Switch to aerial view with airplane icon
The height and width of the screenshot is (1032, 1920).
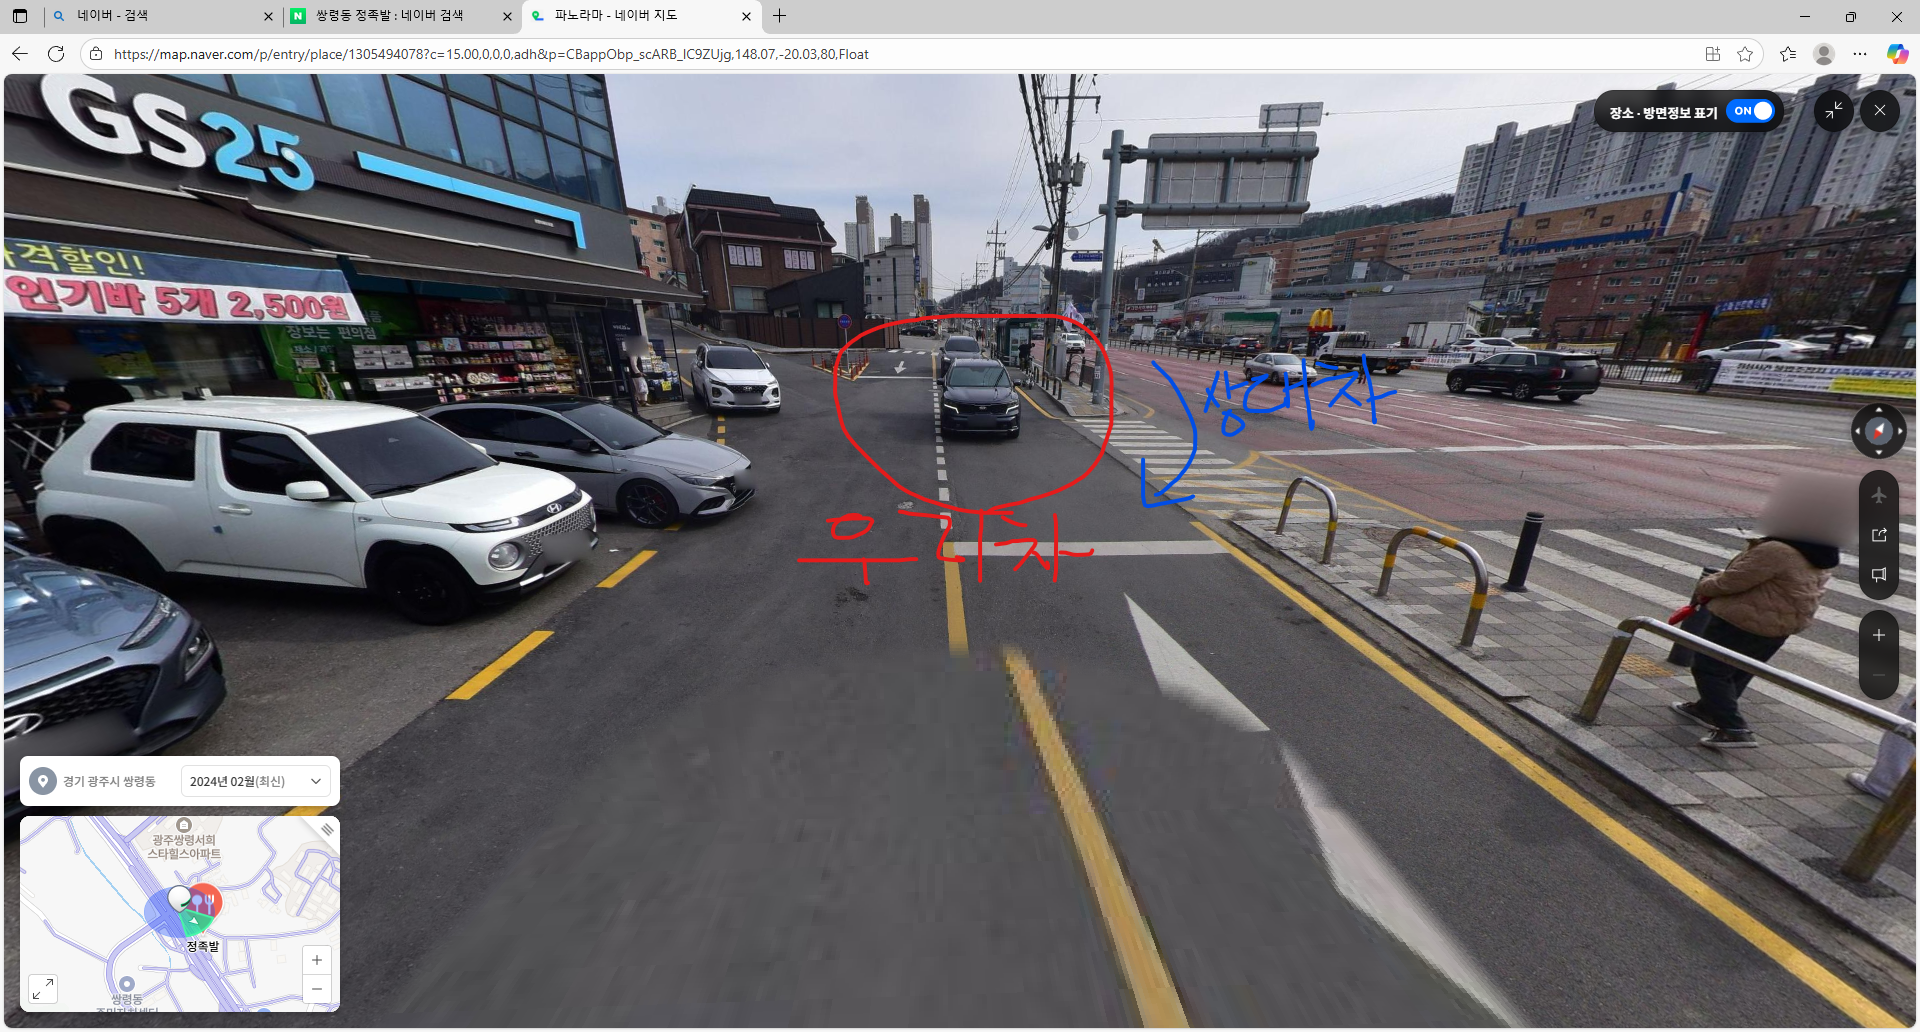click(x=1879, y=495)
